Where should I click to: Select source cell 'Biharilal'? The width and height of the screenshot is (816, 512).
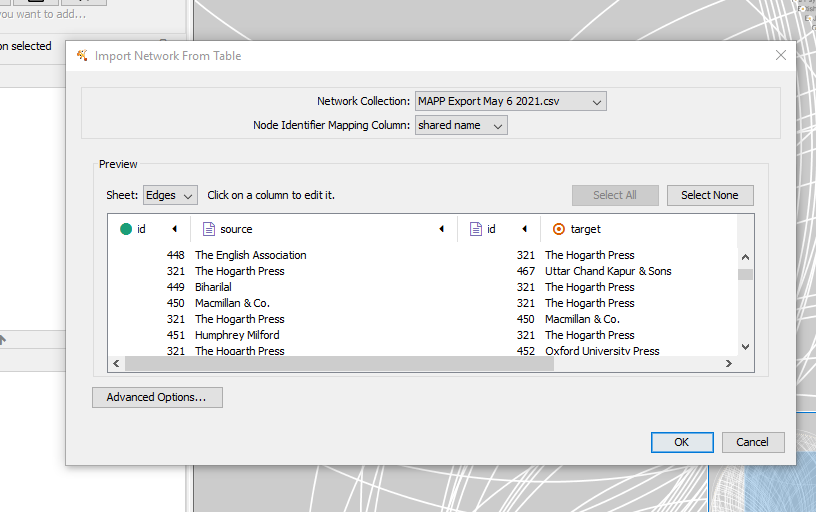[213, 287]
